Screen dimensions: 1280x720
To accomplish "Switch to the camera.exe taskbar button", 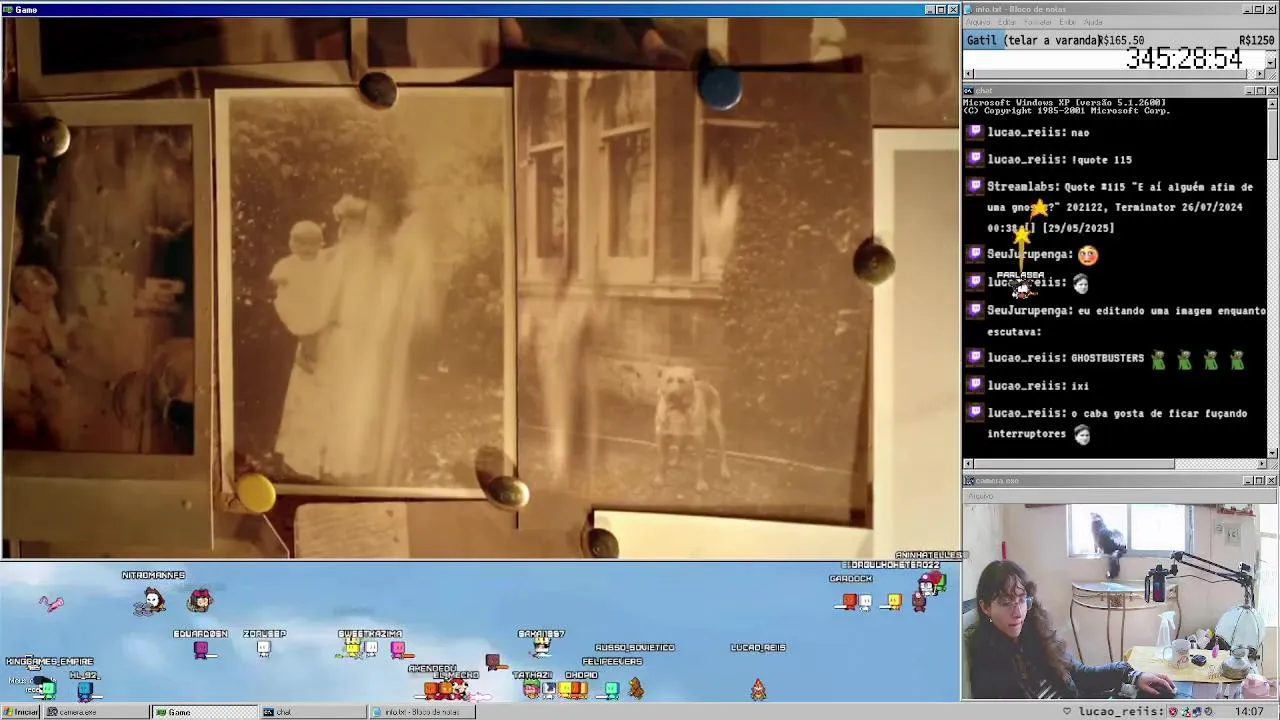I will coord(95,712).
